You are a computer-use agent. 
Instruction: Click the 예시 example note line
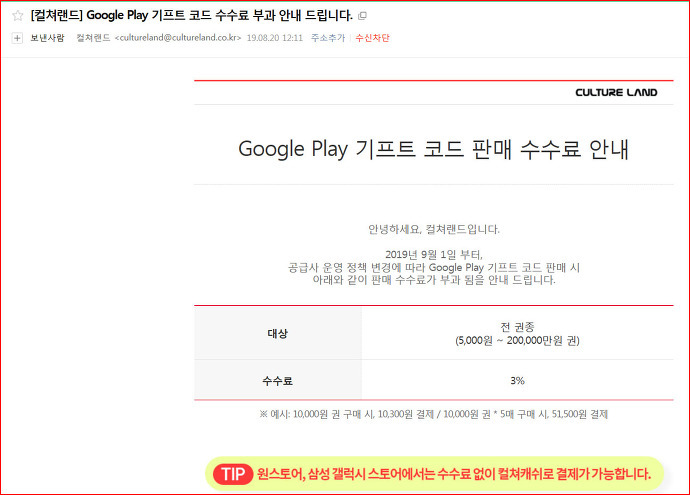(x=433, y=414)
